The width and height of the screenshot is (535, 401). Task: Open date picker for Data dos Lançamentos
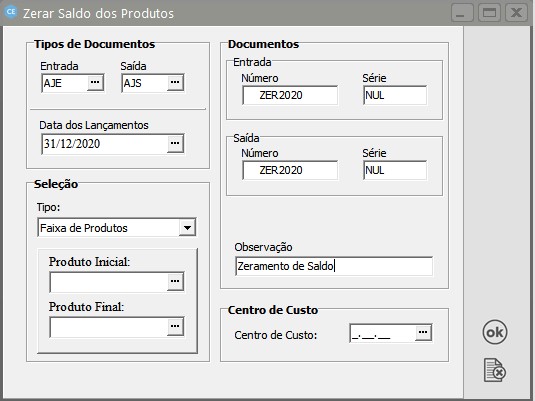click(175, 143)
